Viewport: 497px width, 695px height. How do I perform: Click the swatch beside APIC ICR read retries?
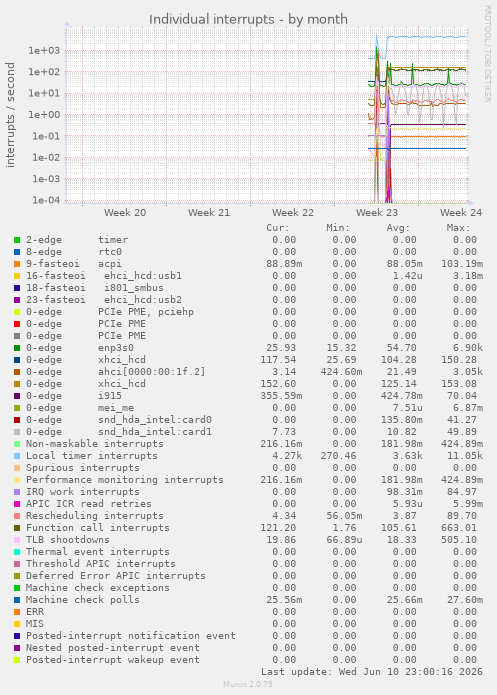pyautogui.click(x=17, y=504)
